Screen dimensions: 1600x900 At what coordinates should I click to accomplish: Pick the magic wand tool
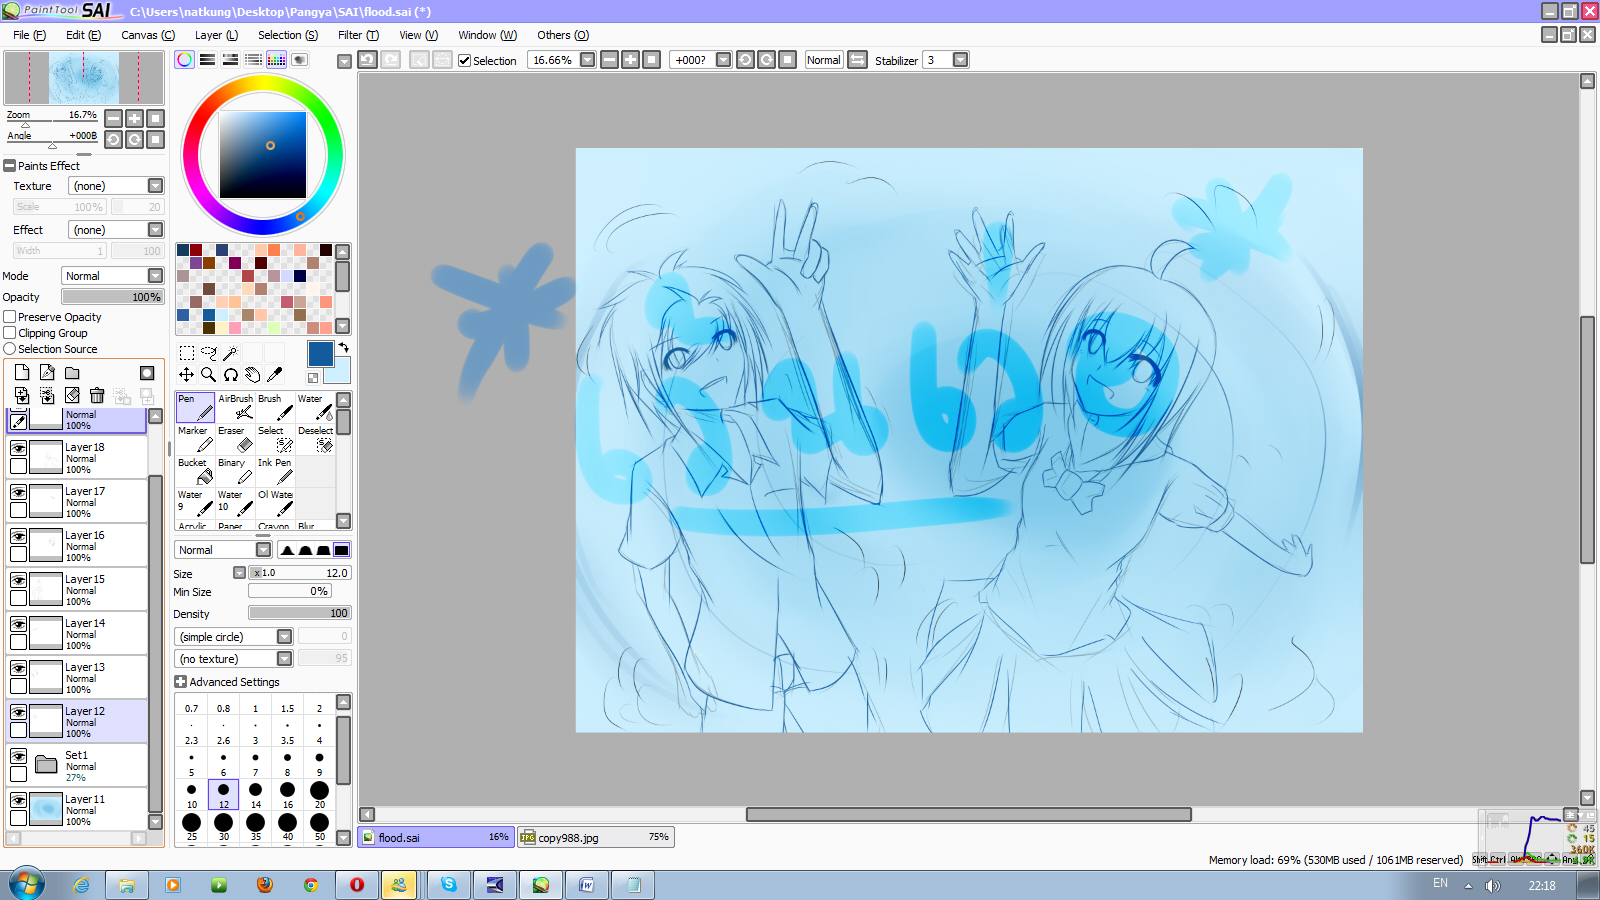coord(231,352)
